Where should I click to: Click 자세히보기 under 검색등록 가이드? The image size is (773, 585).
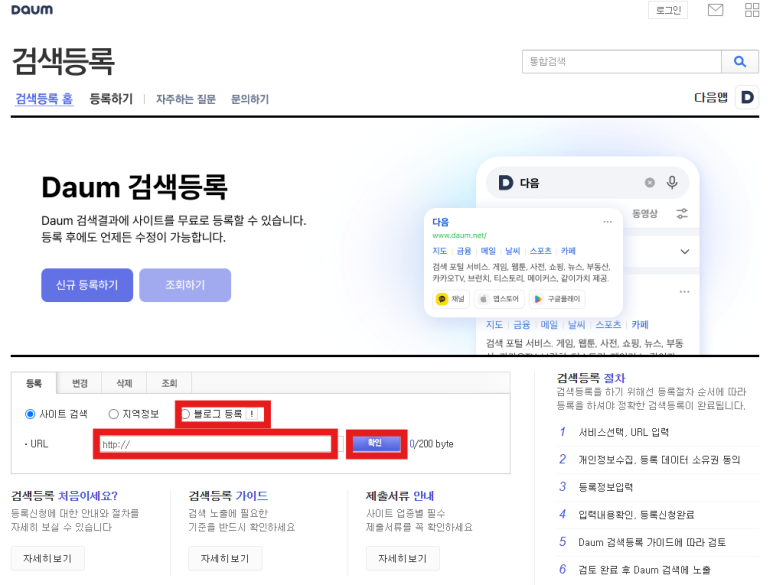coord(225,558)
